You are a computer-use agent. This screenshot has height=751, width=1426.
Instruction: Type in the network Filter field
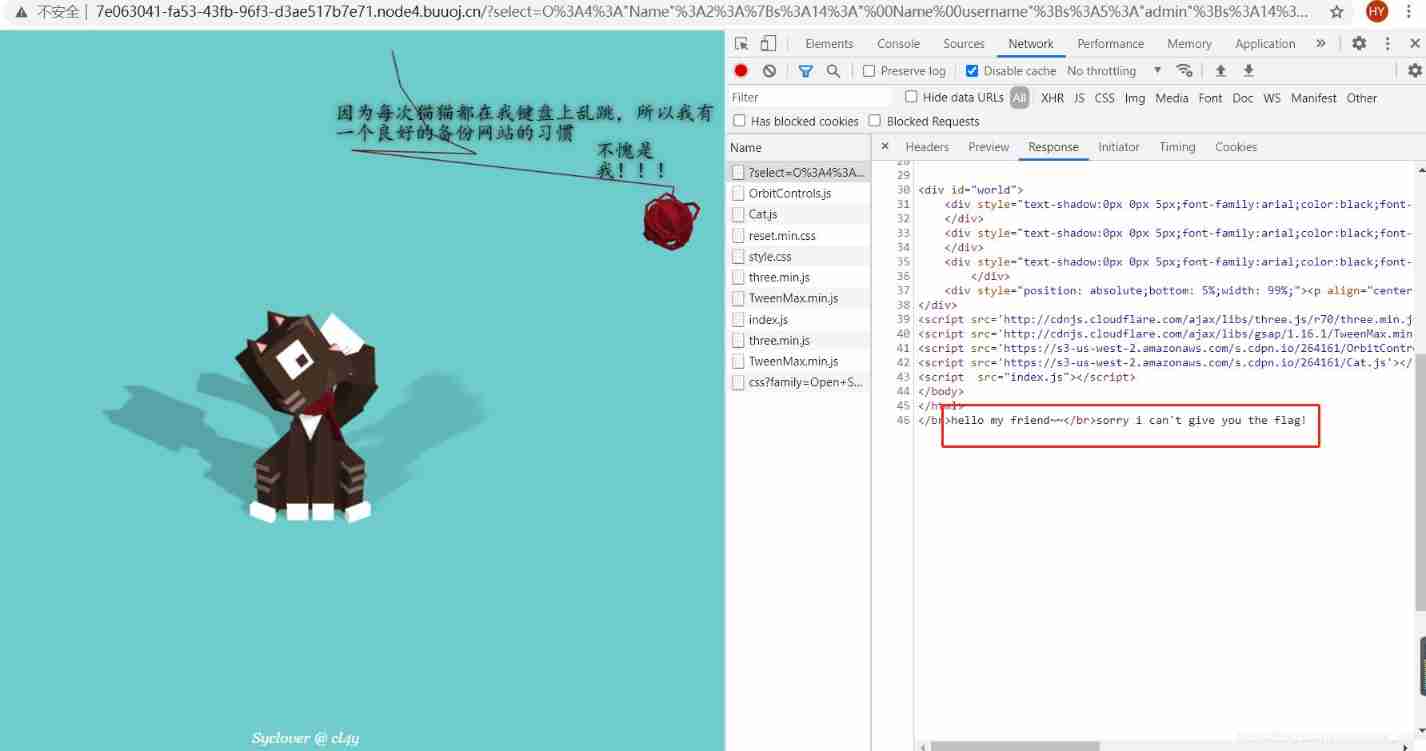coord(810,97)
